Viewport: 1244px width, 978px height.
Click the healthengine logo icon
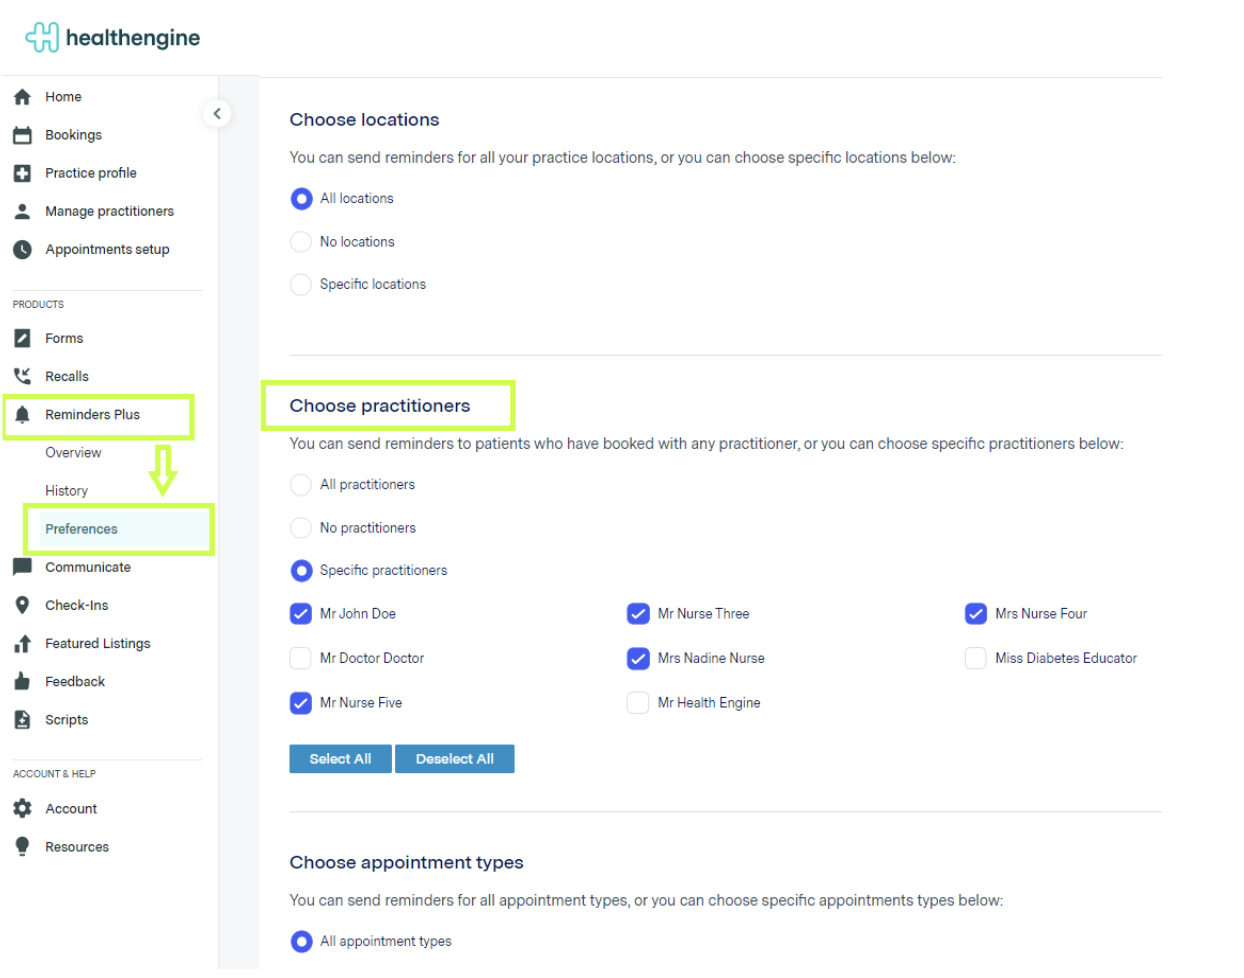point(42,38)
